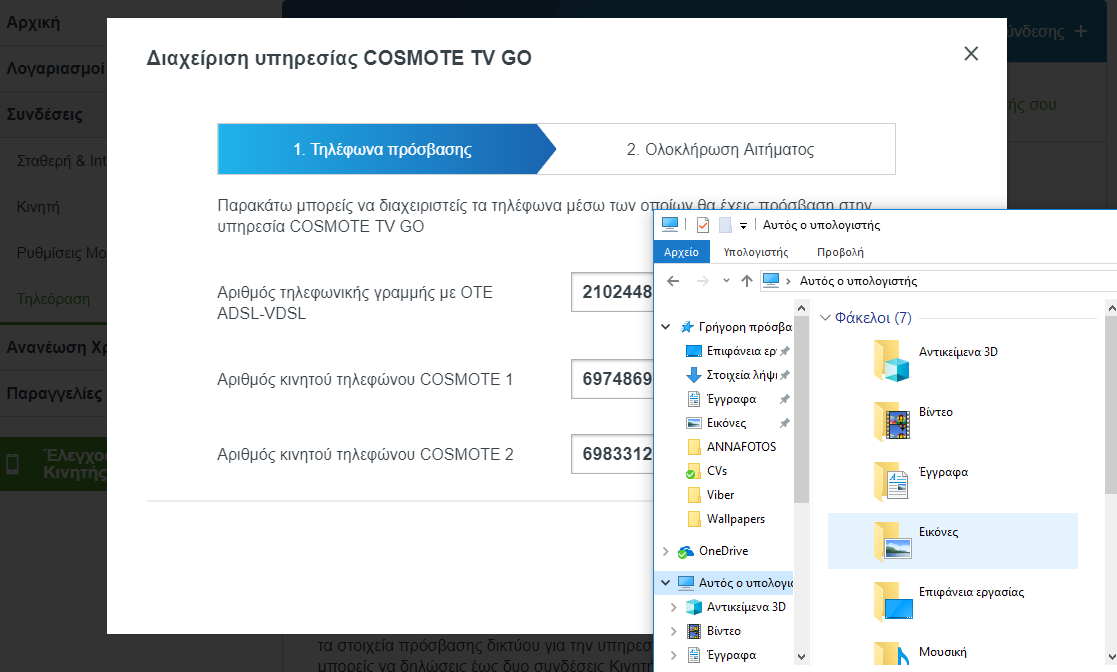Click navigation pane scrollbar thumb
Viewport: 1117px width, 672px height.
click(x=801, y=410)
